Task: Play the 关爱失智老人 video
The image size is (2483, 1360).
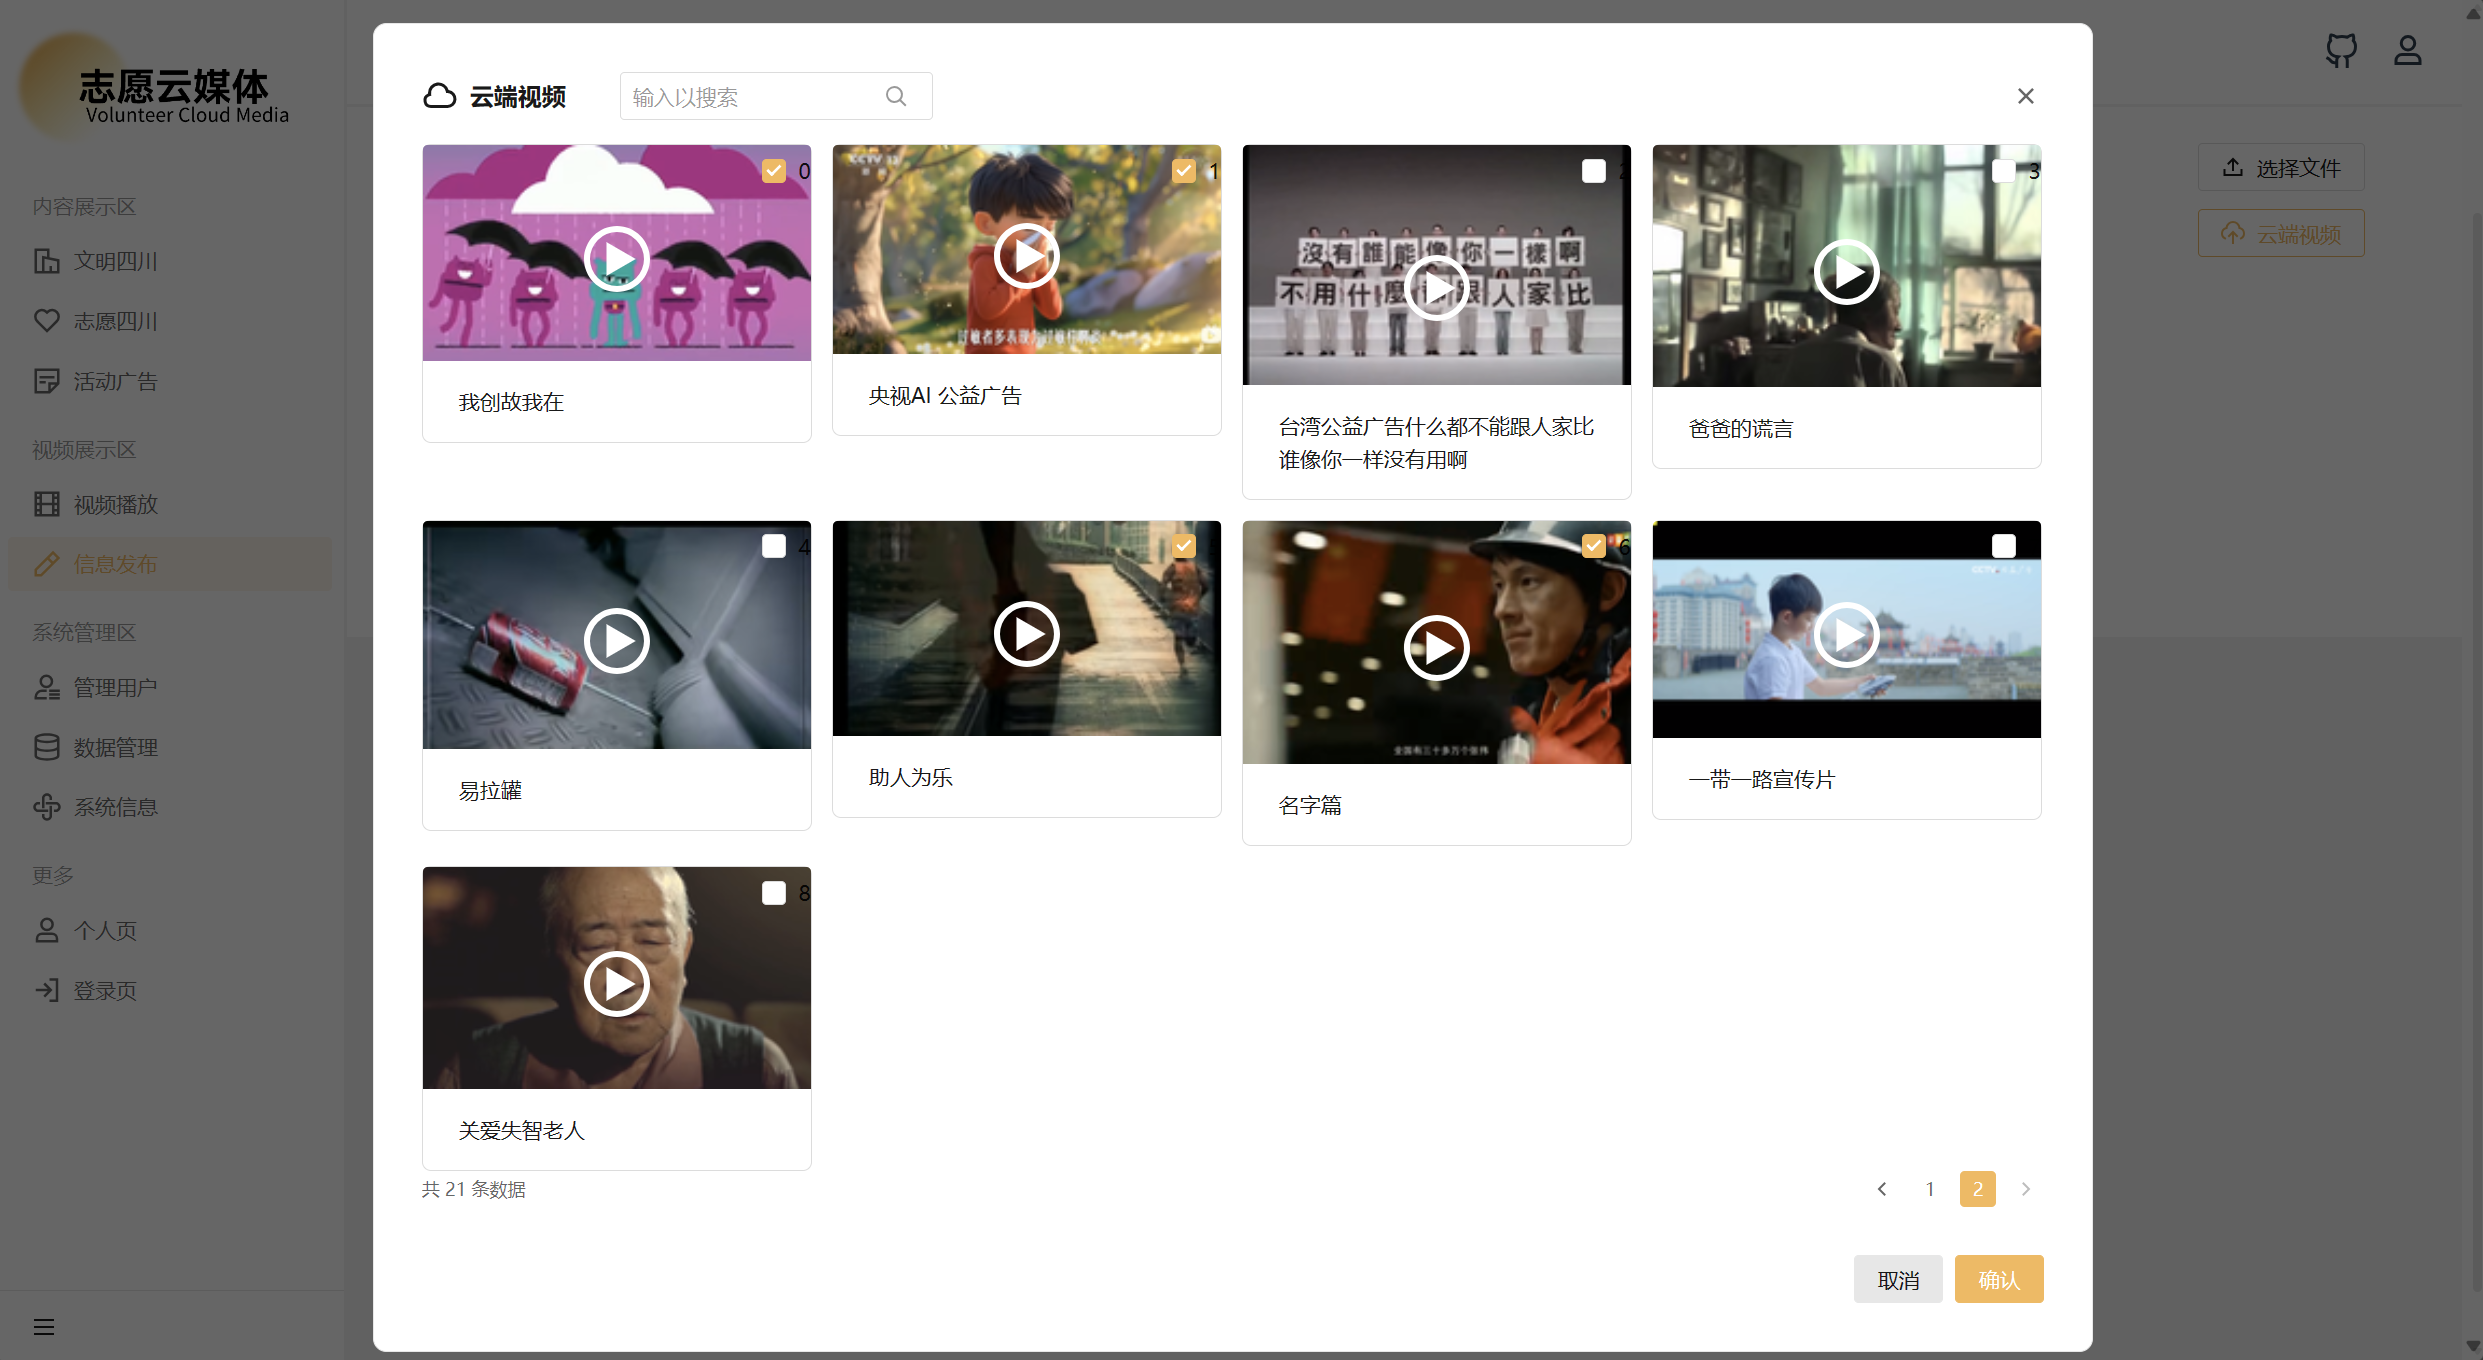Action: 616,984
